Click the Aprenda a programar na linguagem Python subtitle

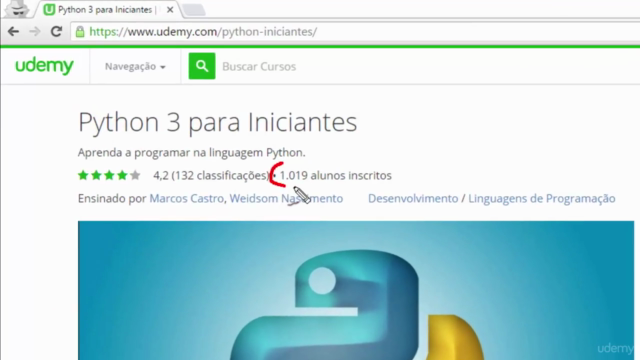(191, 153)
